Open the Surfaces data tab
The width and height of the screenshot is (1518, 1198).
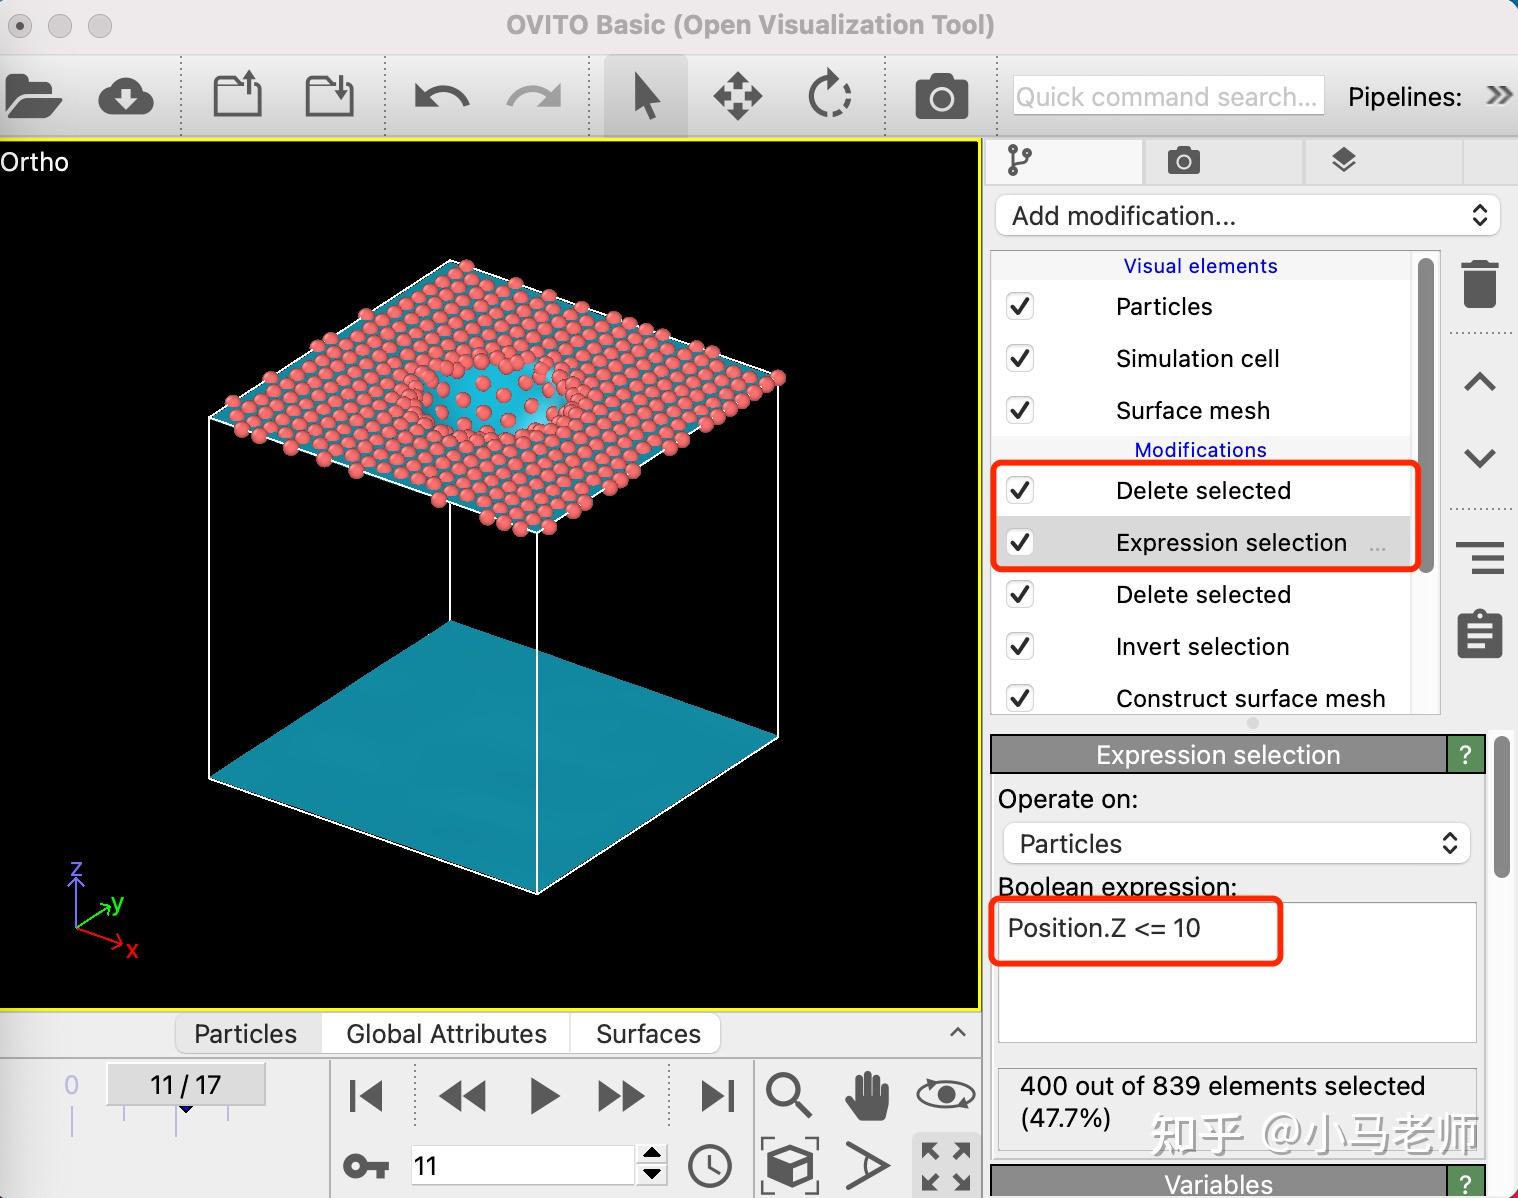coord(648,1034)
